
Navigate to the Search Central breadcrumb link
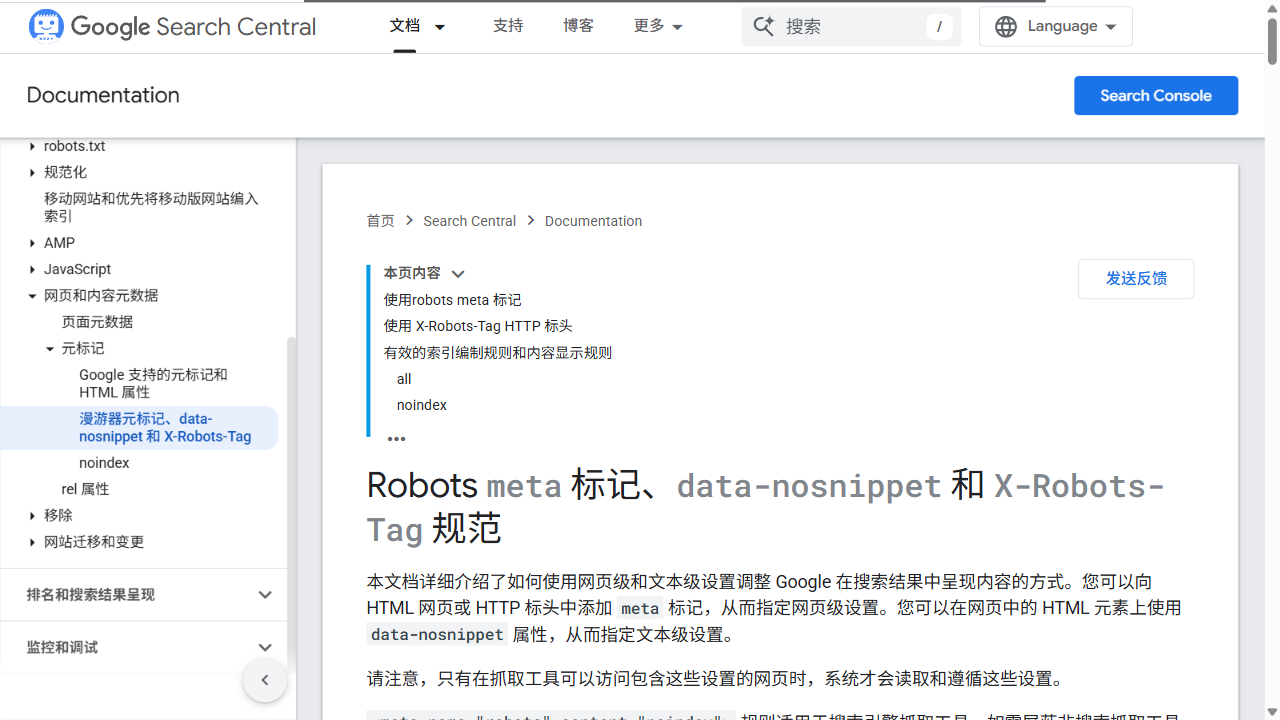[x=469, y=221]
